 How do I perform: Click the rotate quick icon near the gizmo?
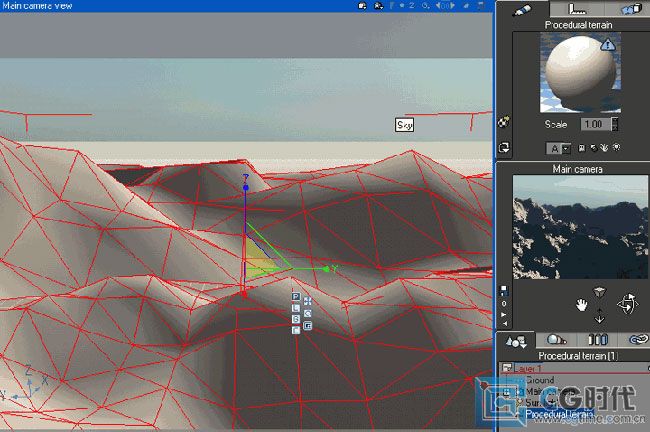click(308, 313)
